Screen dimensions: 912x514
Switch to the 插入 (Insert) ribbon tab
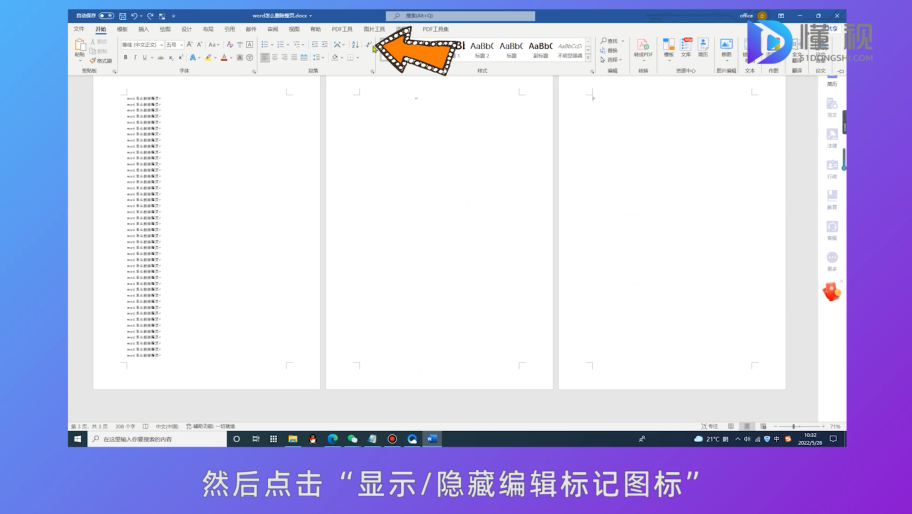pos(144,29)
